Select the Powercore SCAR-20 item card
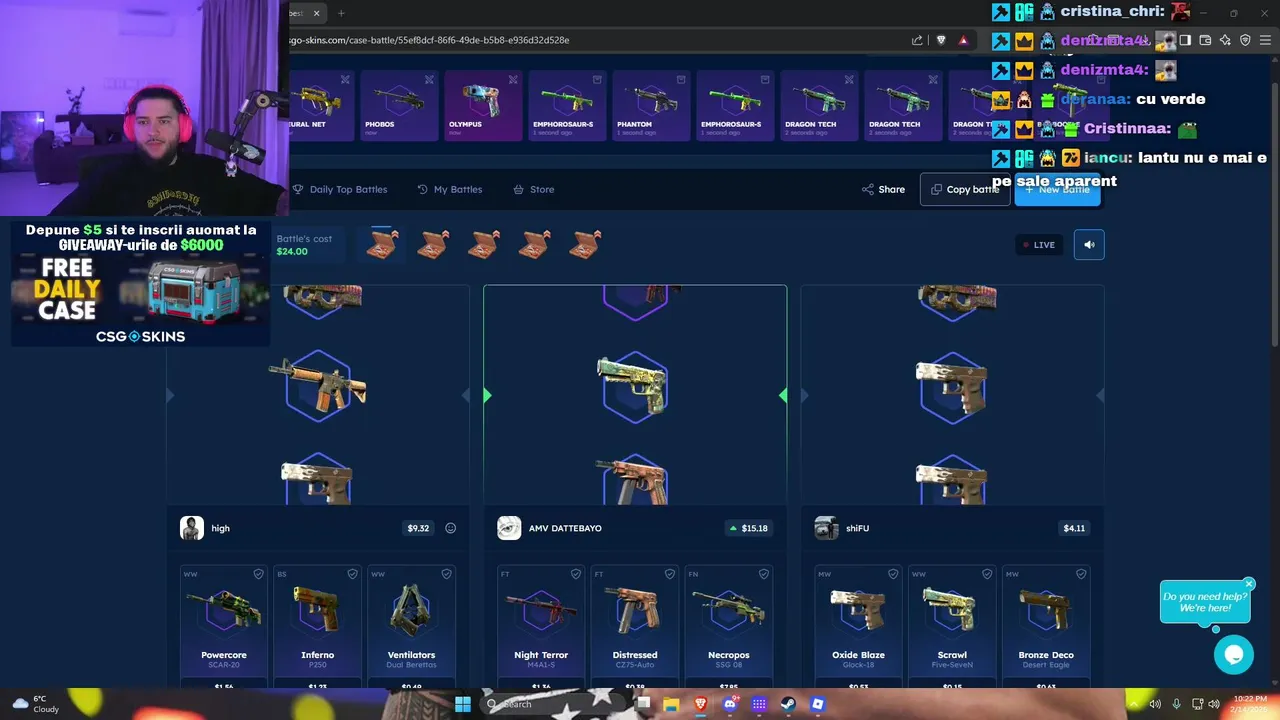The image size is (1280, 720). point(224,627)
